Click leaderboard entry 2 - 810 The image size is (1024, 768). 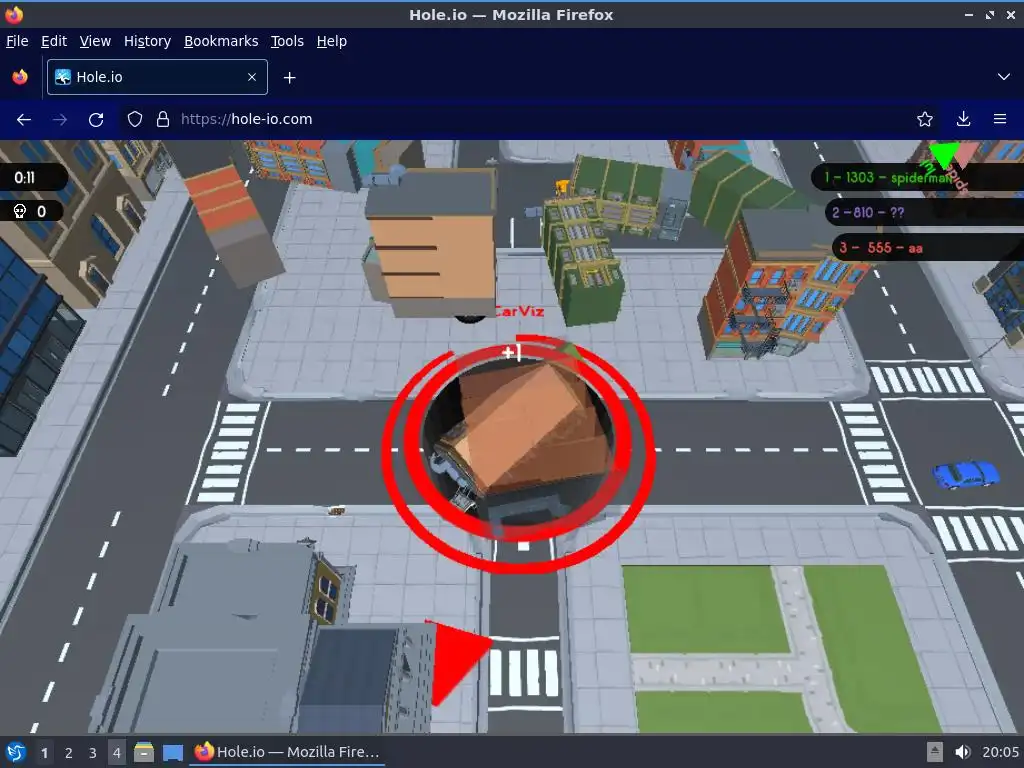pyautogui.click(x=925, y=212)
